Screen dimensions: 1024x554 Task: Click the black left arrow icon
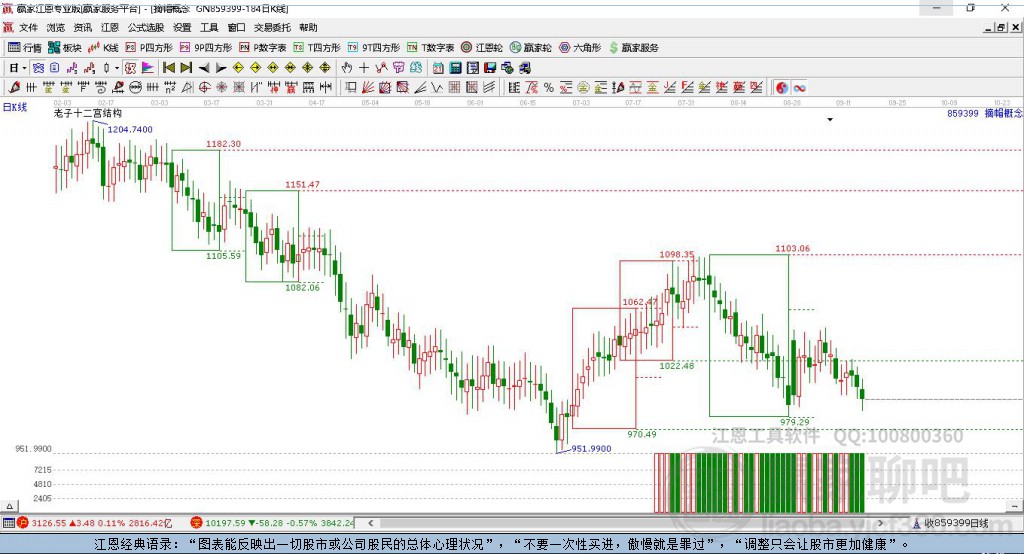[204, 68]
